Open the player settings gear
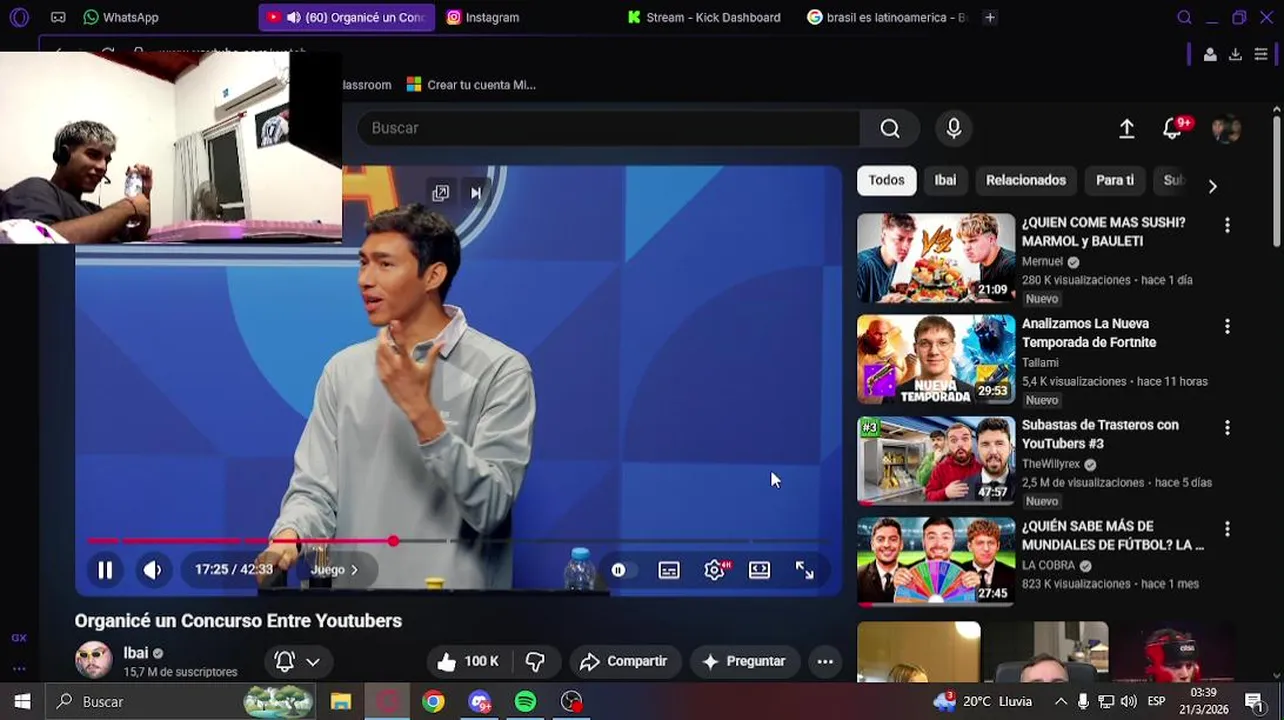 [x=714, y=570]
